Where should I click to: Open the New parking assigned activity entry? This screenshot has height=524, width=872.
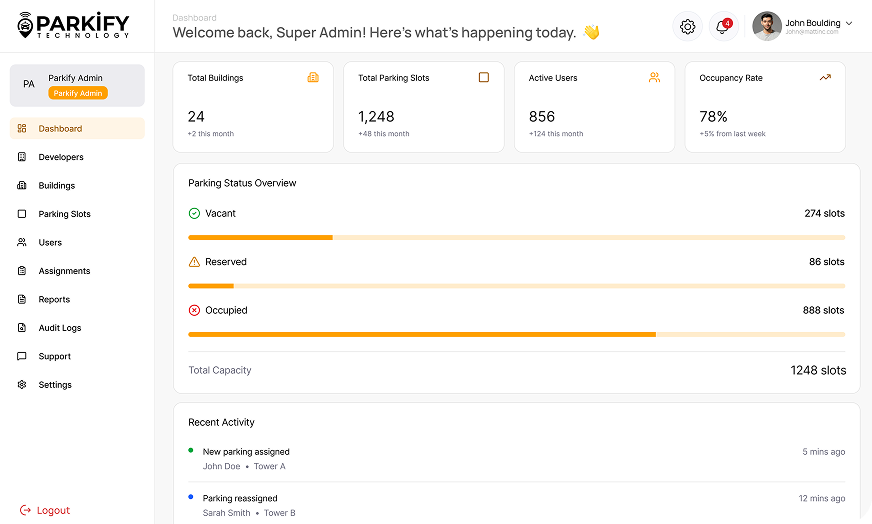(x=246, y=452)
